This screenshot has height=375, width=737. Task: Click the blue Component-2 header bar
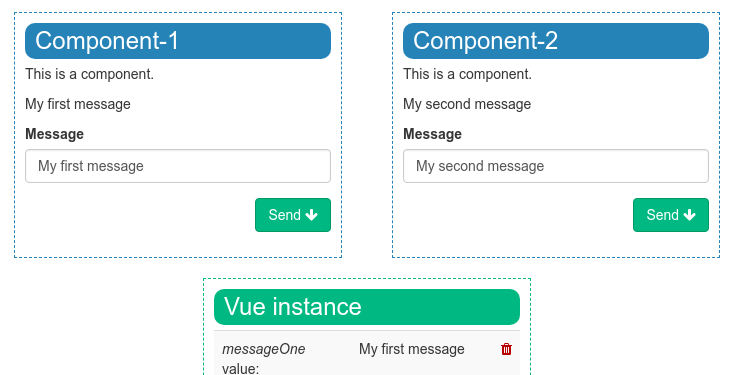(556, 41)
